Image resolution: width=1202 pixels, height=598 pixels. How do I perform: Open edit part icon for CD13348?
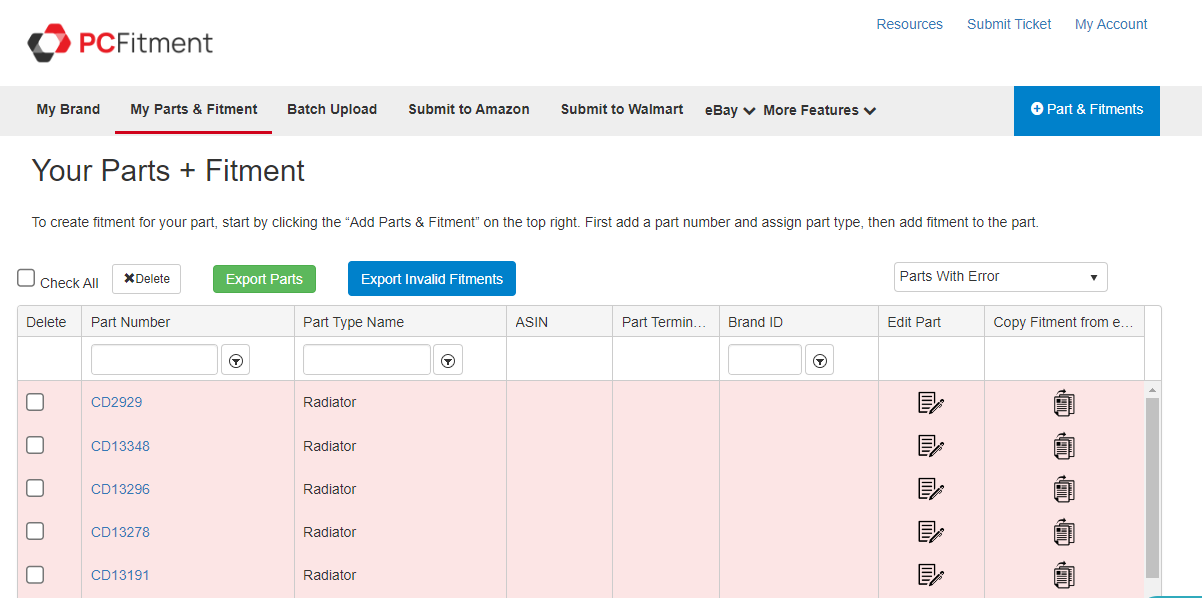click(x=930, y=446)
